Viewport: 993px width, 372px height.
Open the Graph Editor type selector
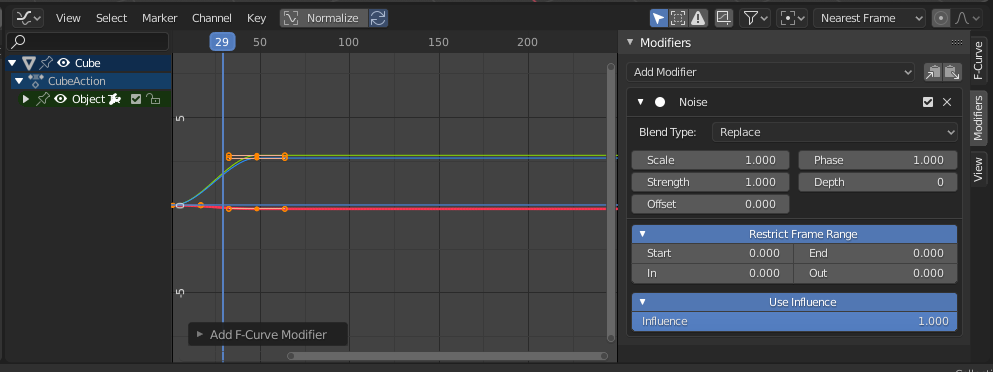click(28, 18)
